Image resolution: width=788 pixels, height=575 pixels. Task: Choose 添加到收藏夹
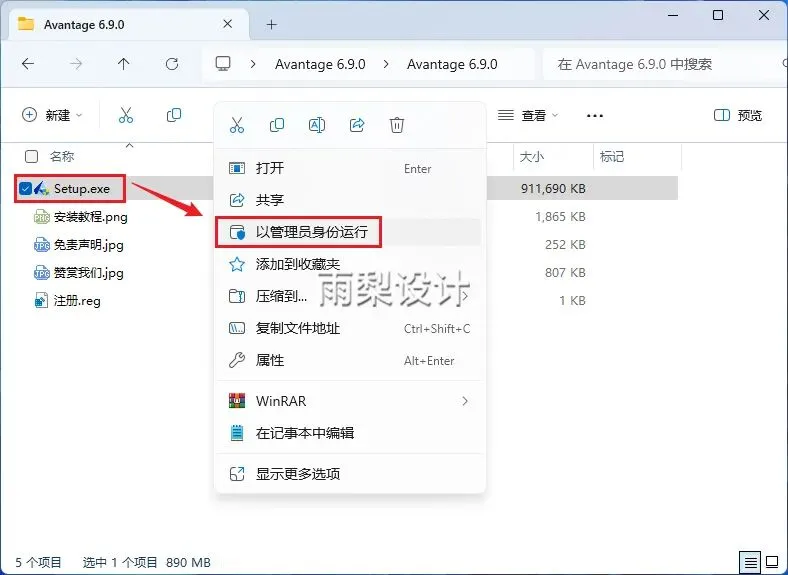[x=349, y=264]
